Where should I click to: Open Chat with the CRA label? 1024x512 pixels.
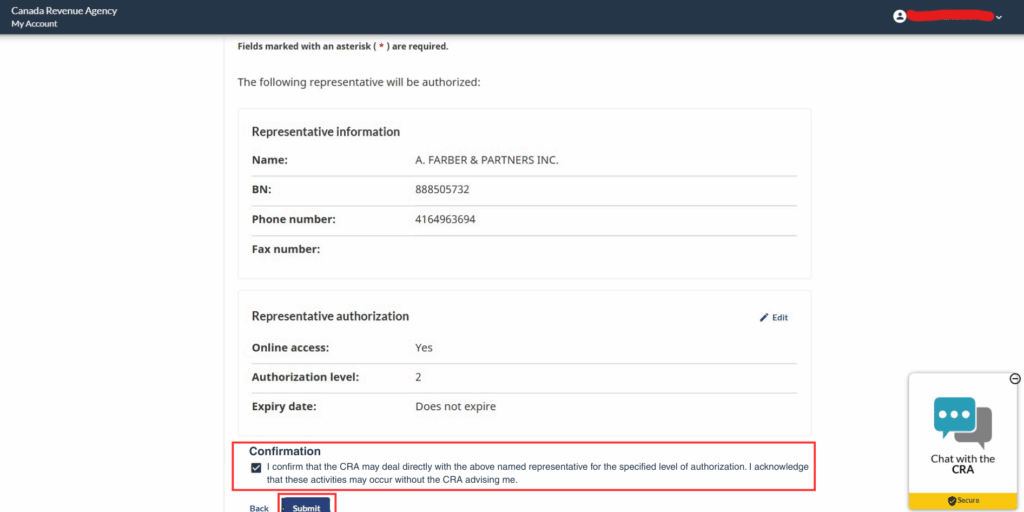pos(962,464)
